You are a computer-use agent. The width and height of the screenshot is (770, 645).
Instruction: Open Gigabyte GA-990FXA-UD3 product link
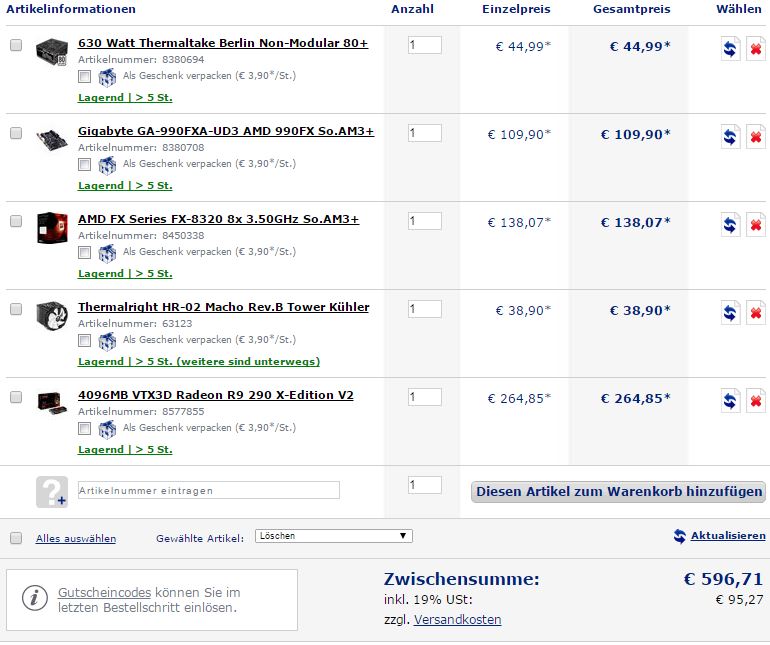[x=226, y=131]
